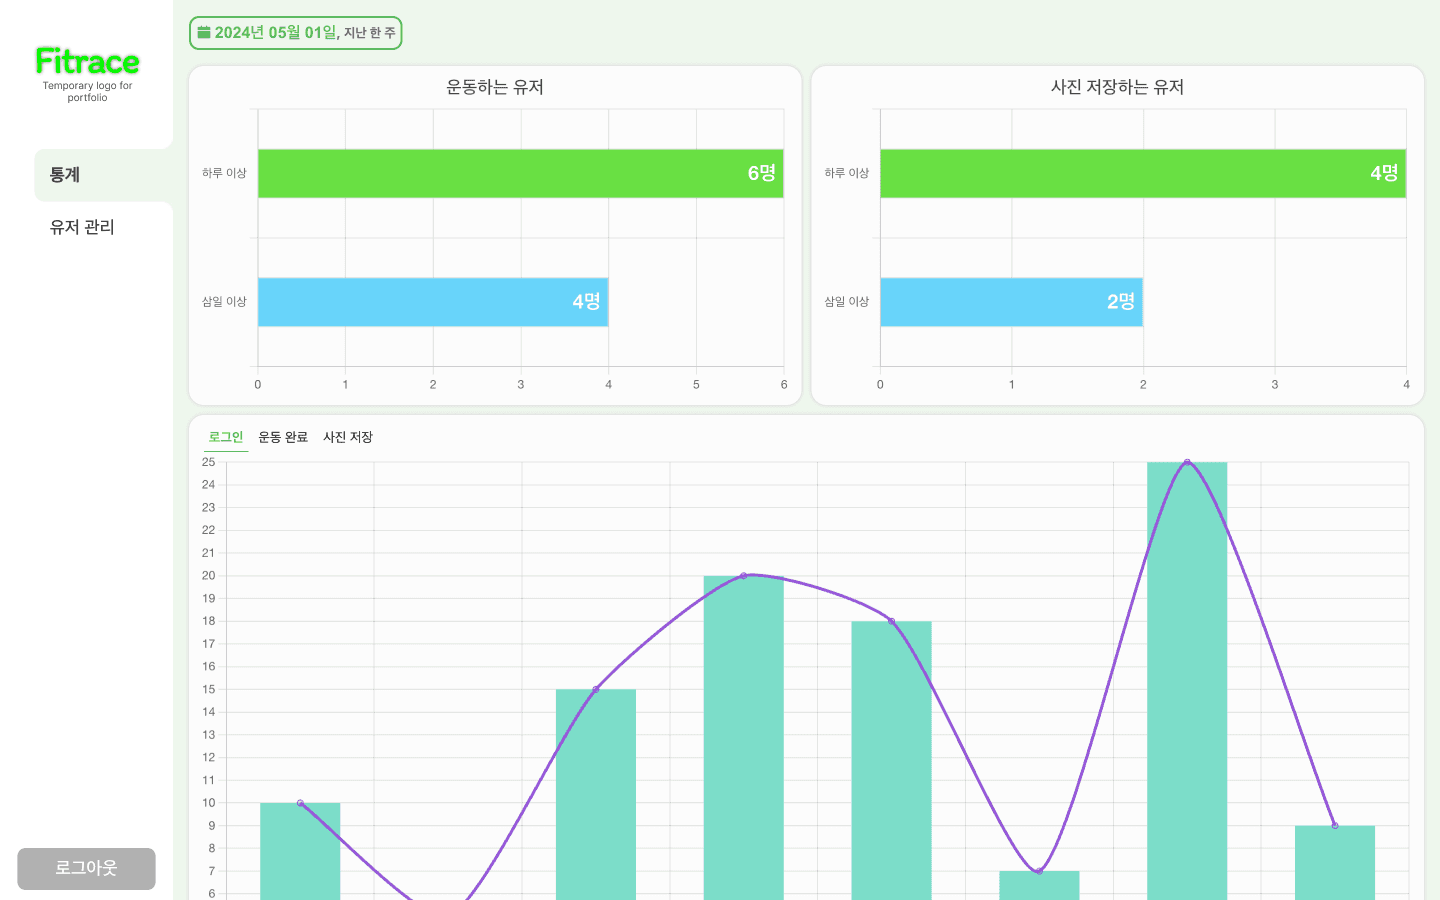This screenshot has height=900, width=1440.
Task: Click the teal bar with value 15
Action: click(x=596, y=790)
